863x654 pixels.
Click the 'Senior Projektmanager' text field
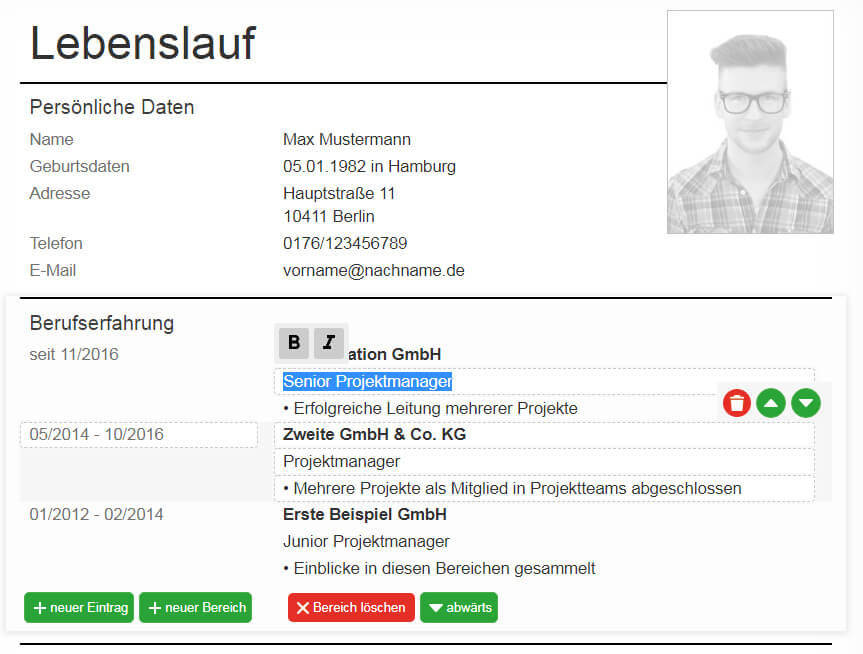(x=368, y=381)
